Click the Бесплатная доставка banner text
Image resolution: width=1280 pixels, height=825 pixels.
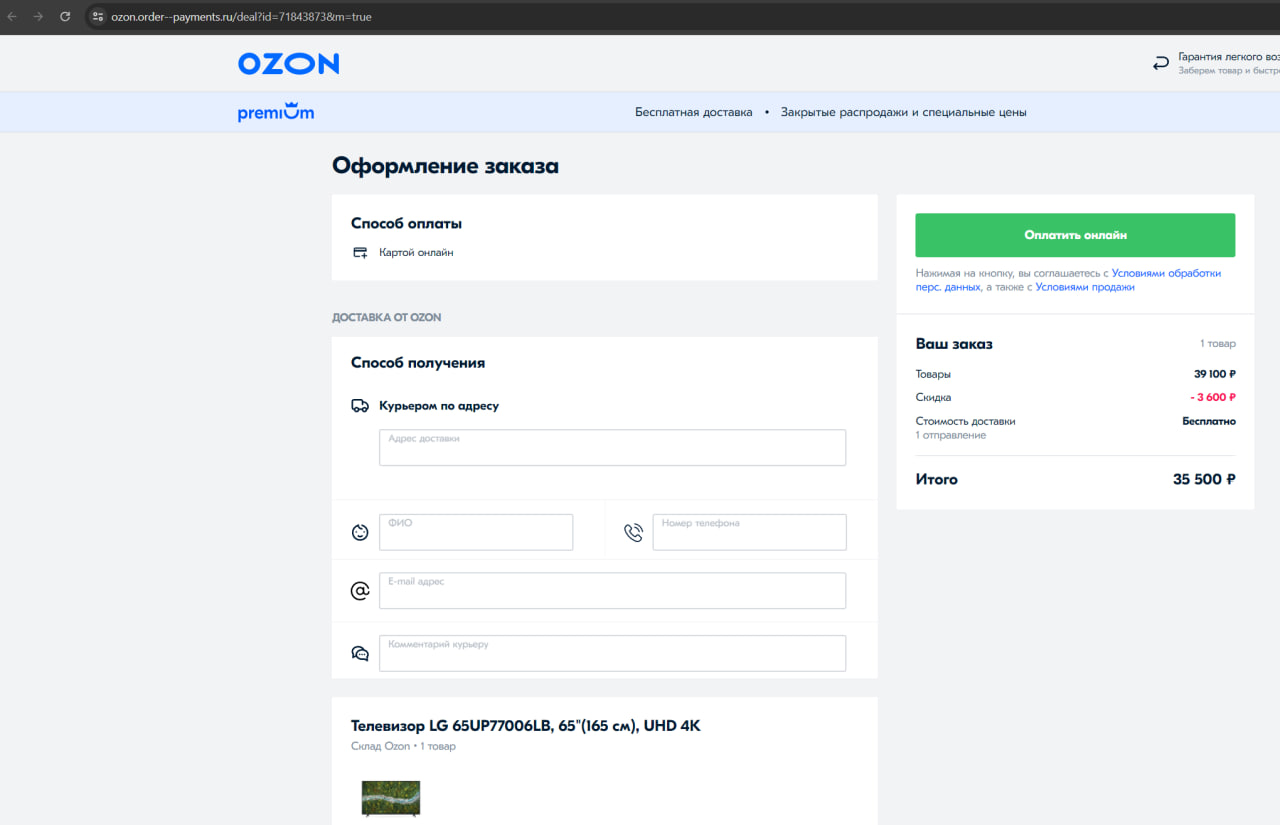[694, 112]
